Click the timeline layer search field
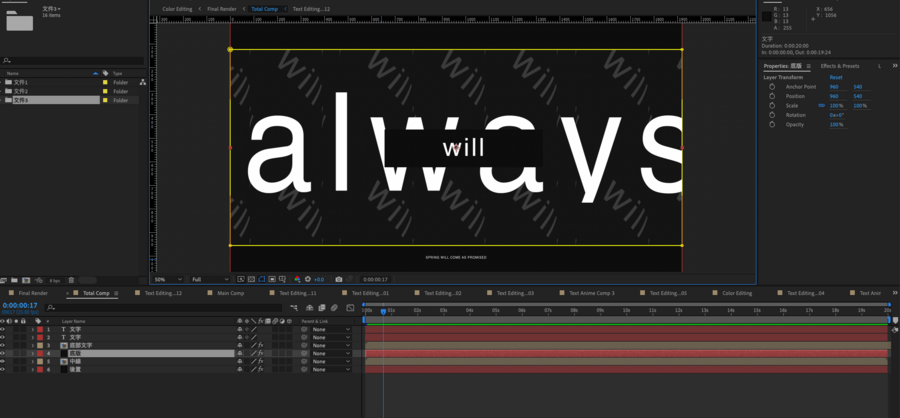 coord(164,308)
